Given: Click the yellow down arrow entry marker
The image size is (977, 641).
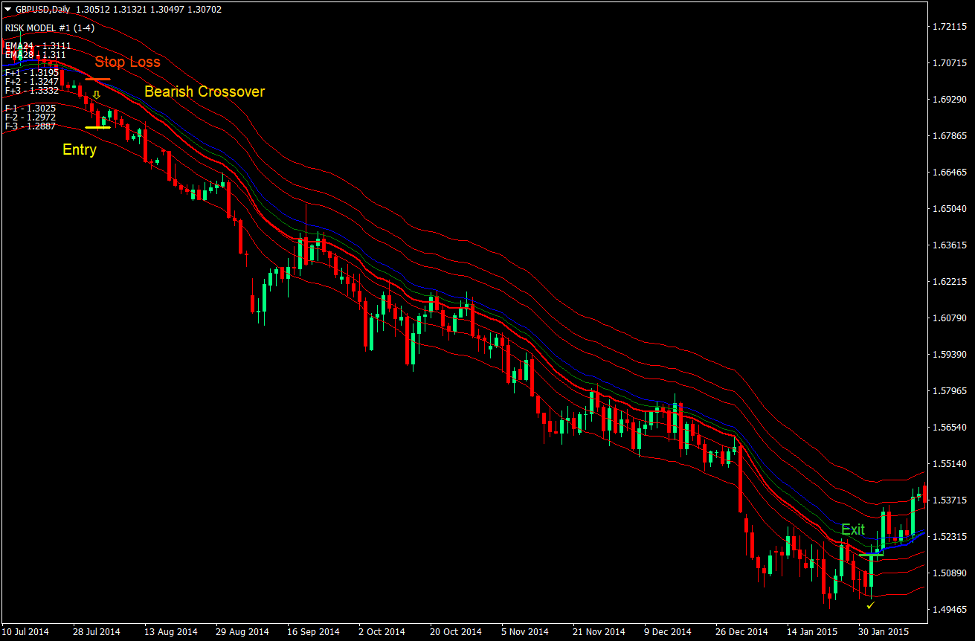Looking at the screenshot, I should click(x=97, y=95).
